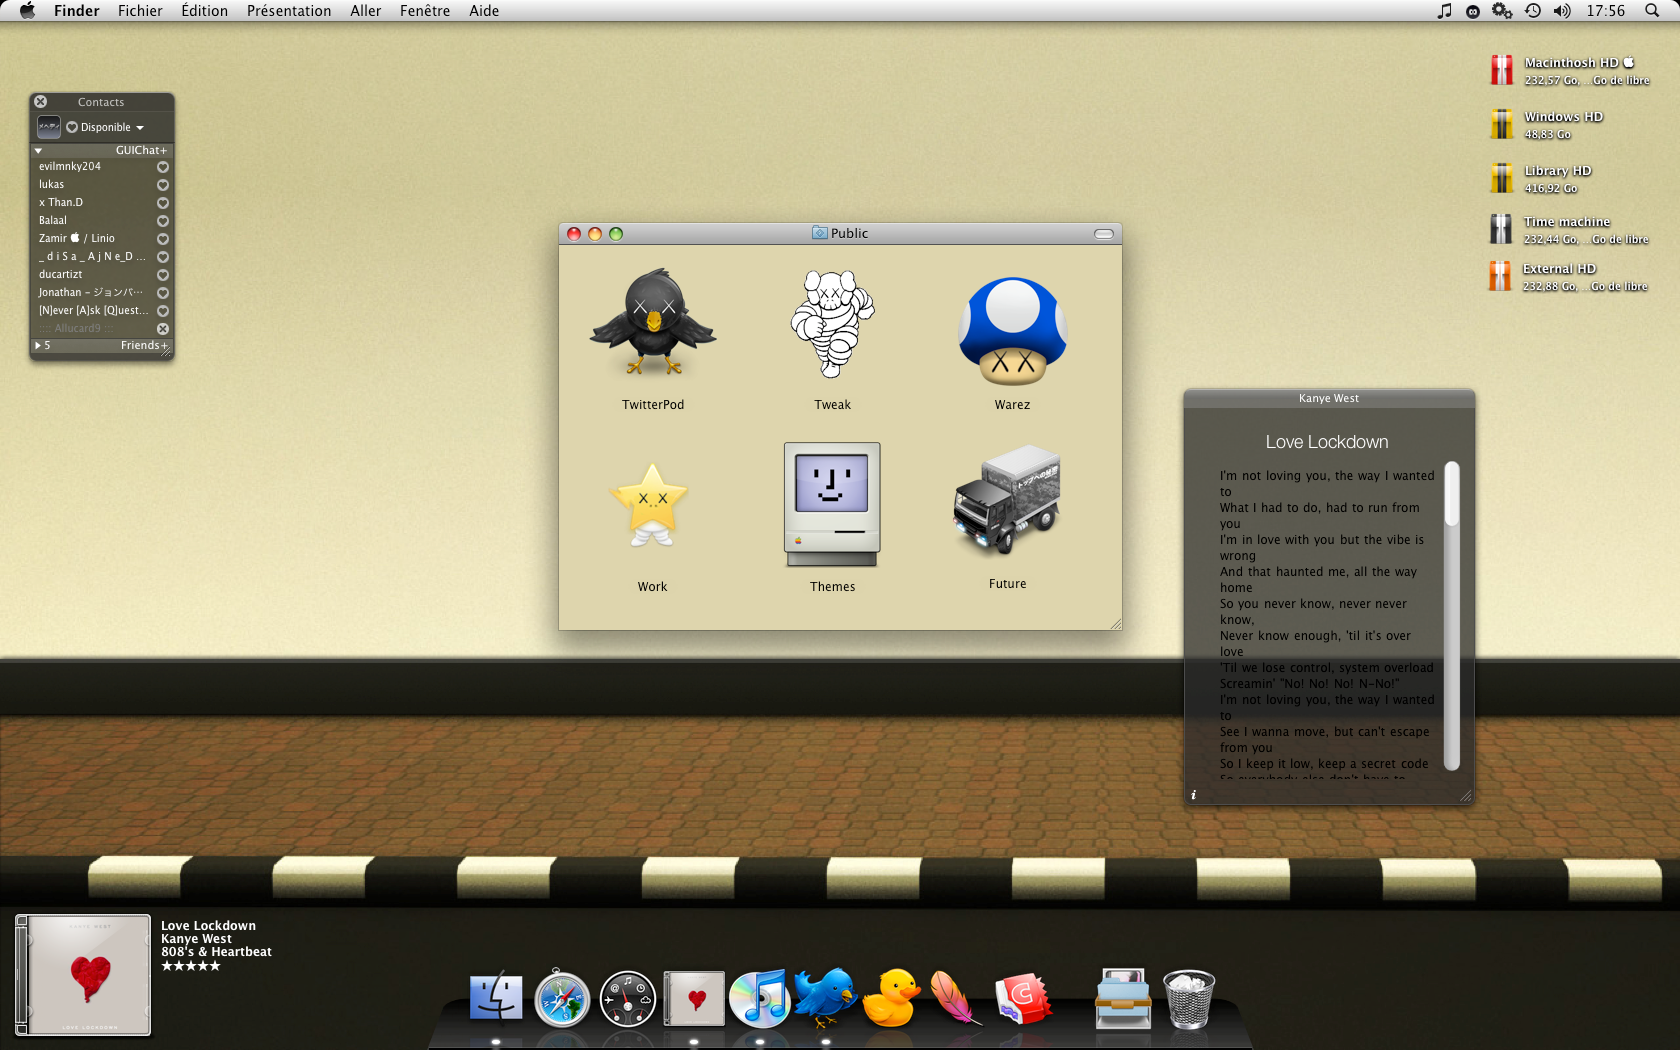
Task: Open the Tweak folder icon
Action: (832, 324)
